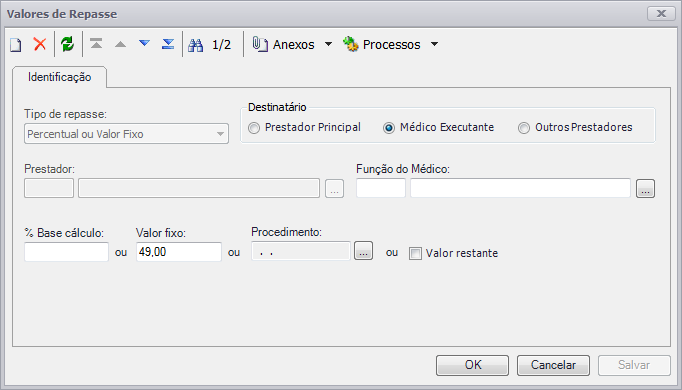The height and width of the screenshot is (390, 682).
Task: Go to previous record up arrow
Action: point(120,44)
